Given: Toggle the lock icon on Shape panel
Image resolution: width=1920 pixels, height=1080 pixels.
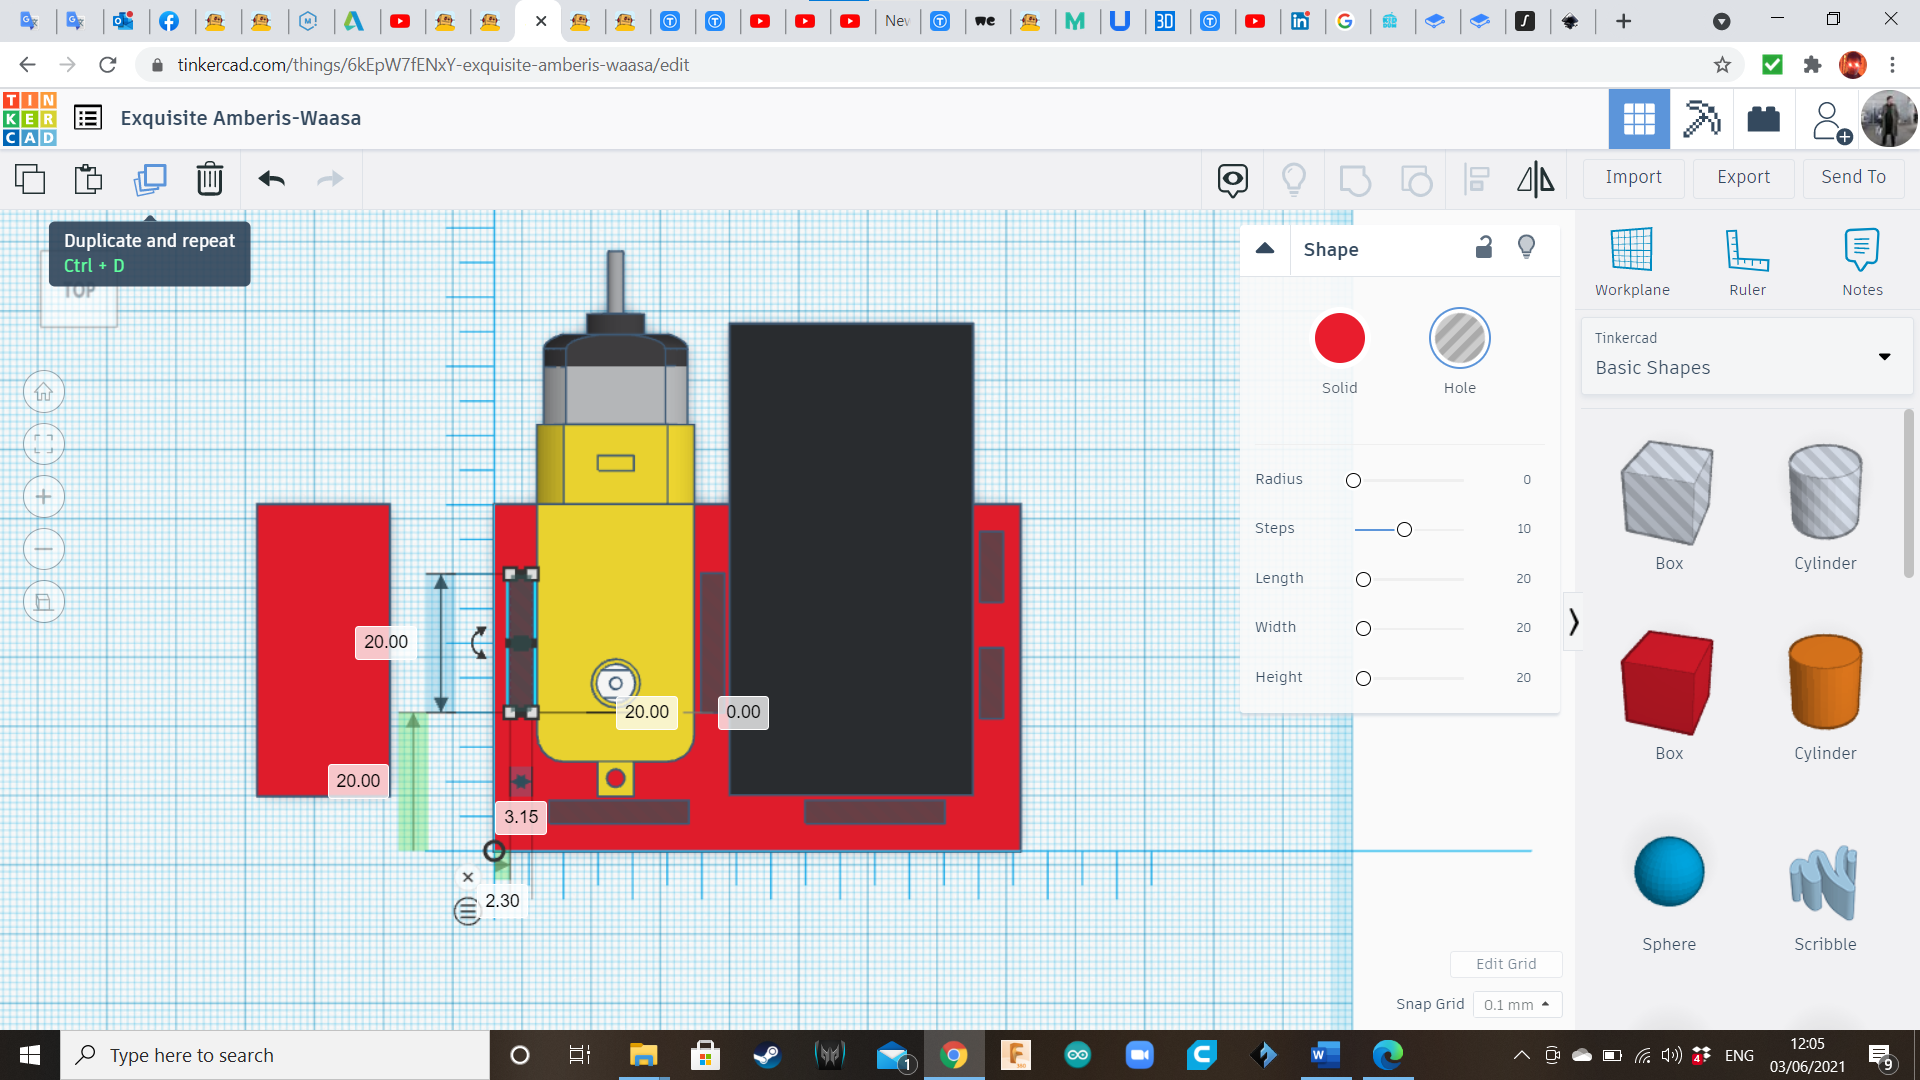Looking at the screenshot, I should (1484, 247).
